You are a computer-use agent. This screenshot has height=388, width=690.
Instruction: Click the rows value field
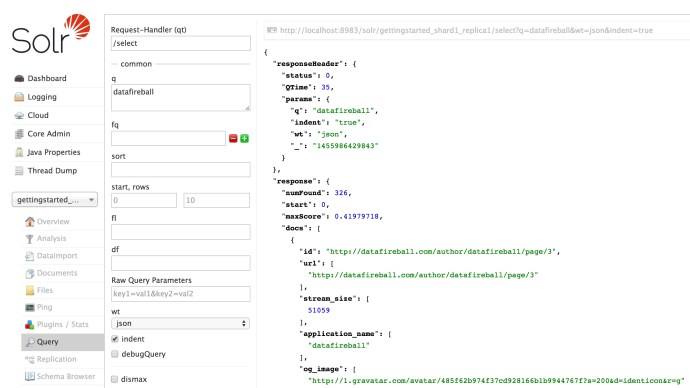point(217,200)
